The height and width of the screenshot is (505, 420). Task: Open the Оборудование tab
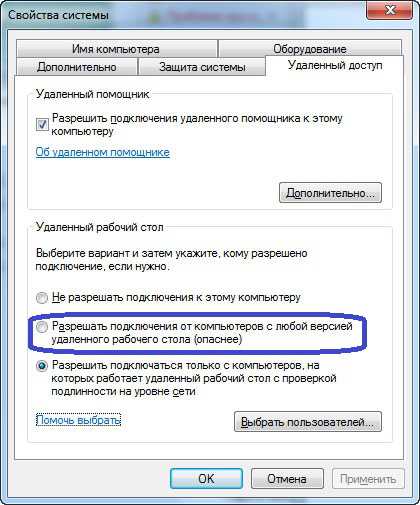tap(310, 49)
